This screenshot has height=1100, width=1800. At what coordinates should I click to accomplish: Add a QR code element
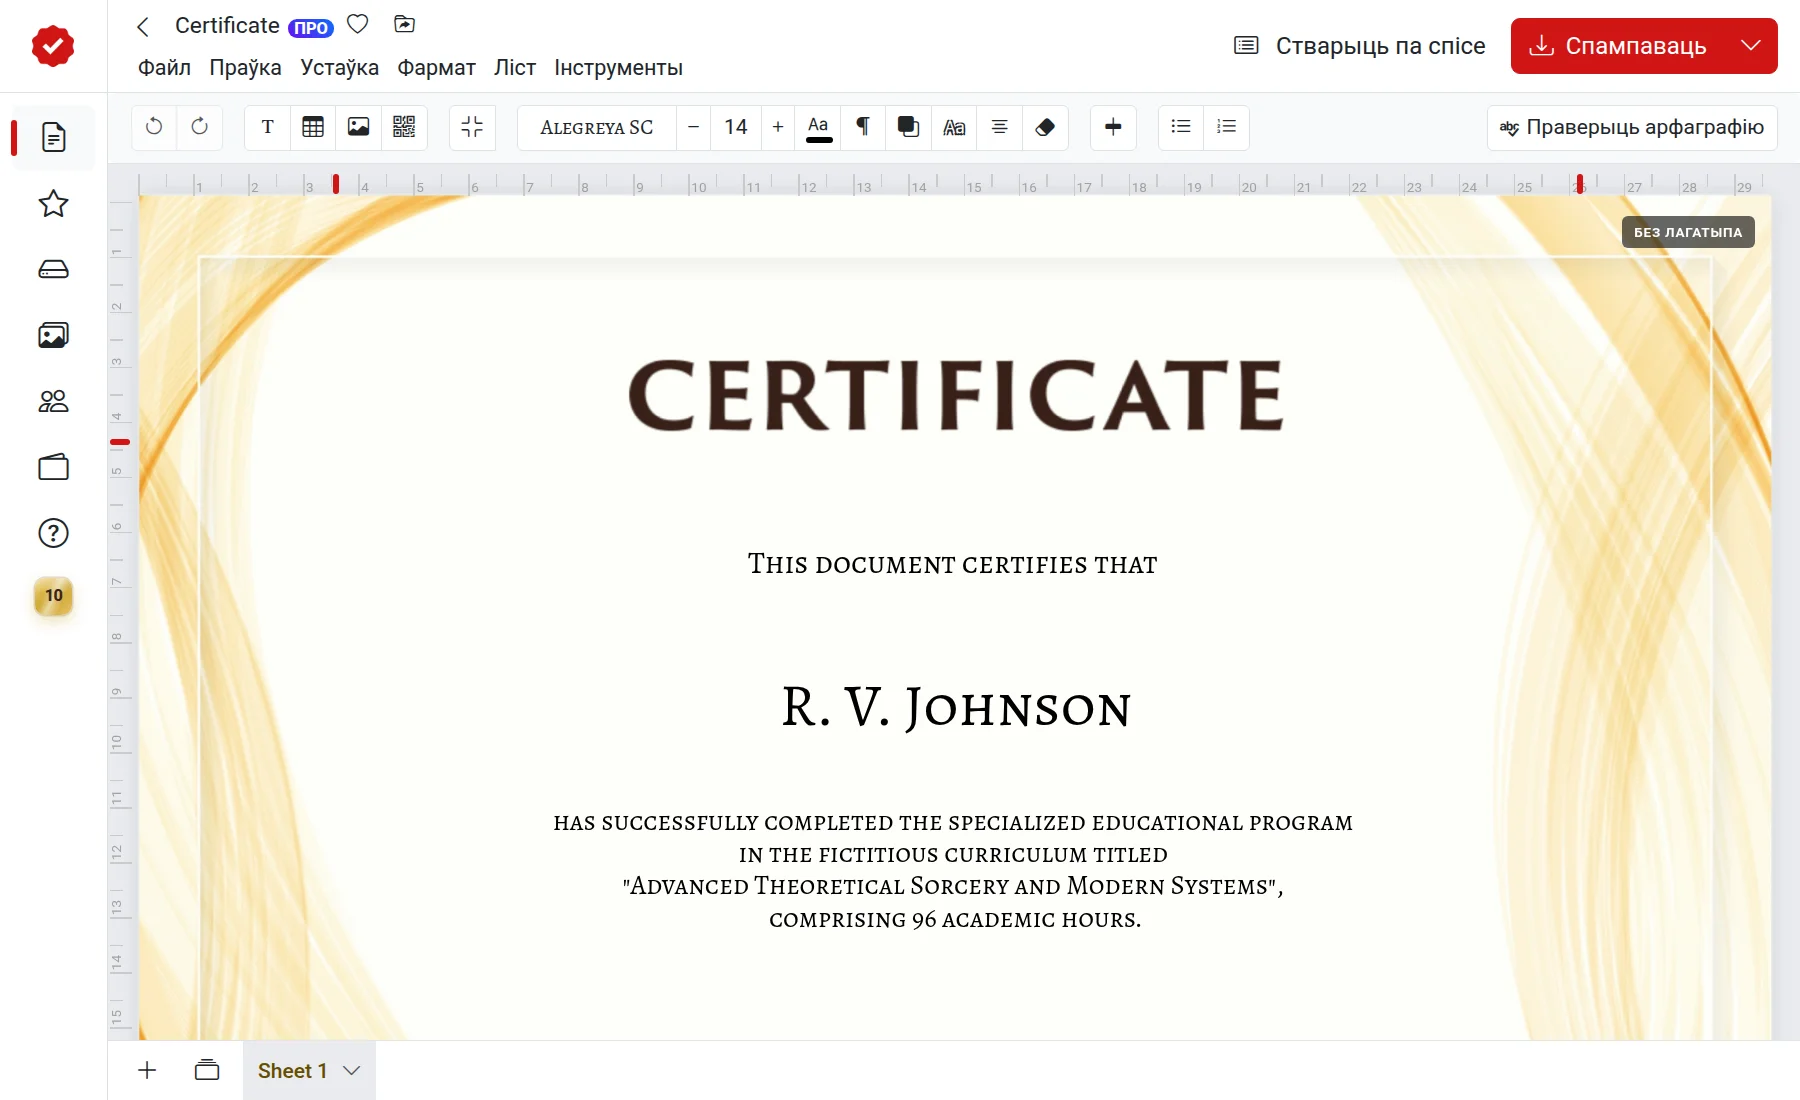pyautogui.click(x=404, y=127)
